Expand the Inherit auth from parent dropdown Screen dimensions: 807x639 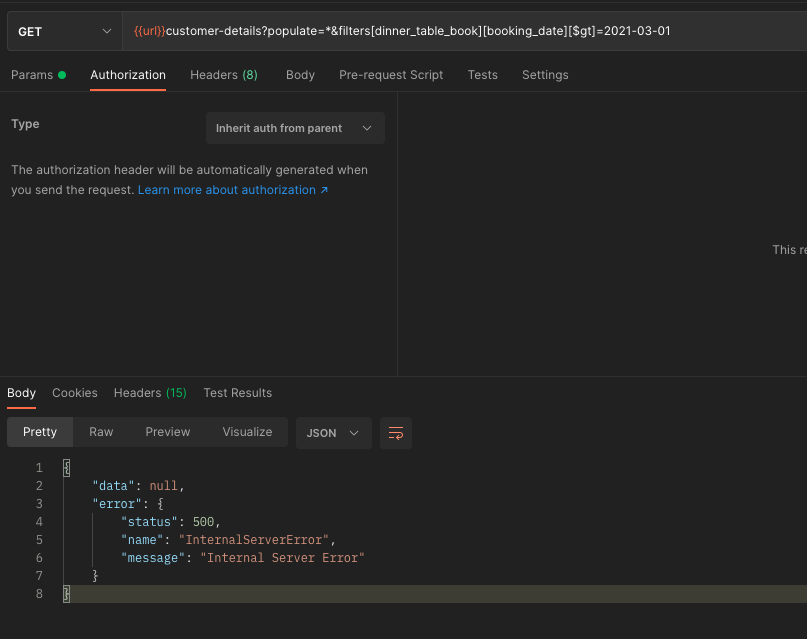click(295, 128)
